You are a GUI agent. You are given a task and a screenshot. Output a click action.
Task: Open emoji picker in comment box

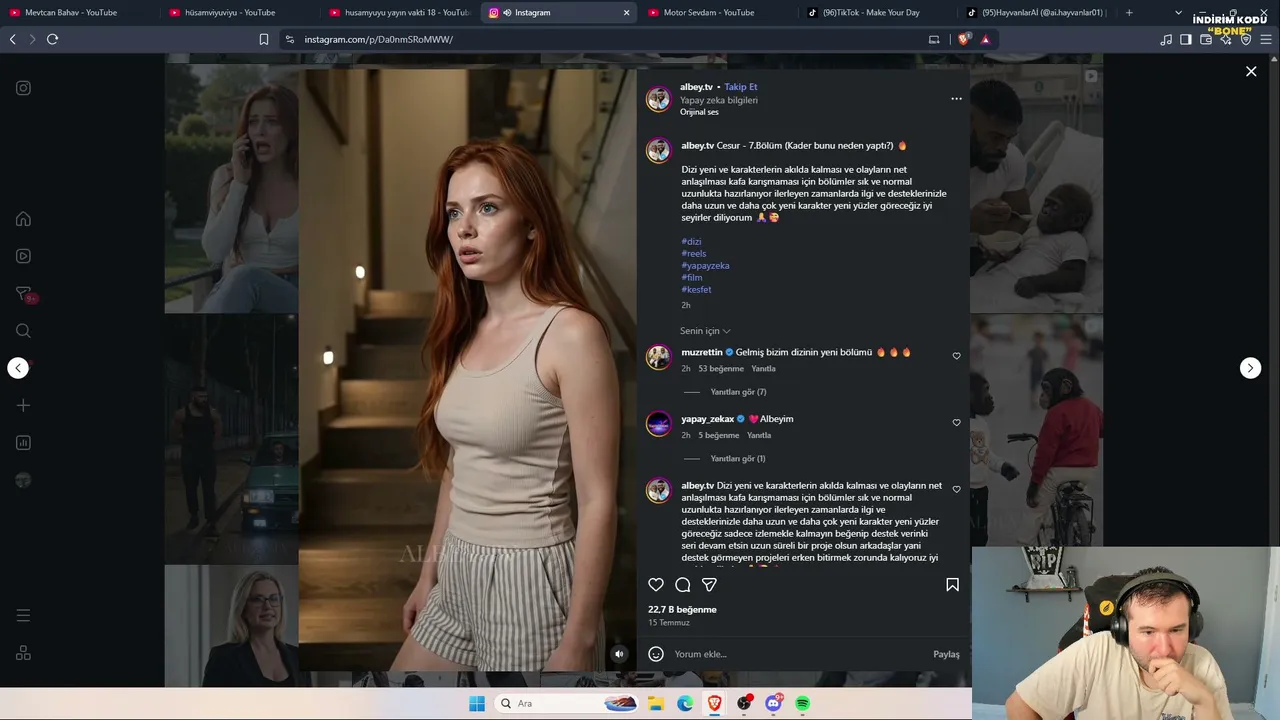tap(656, 654)
